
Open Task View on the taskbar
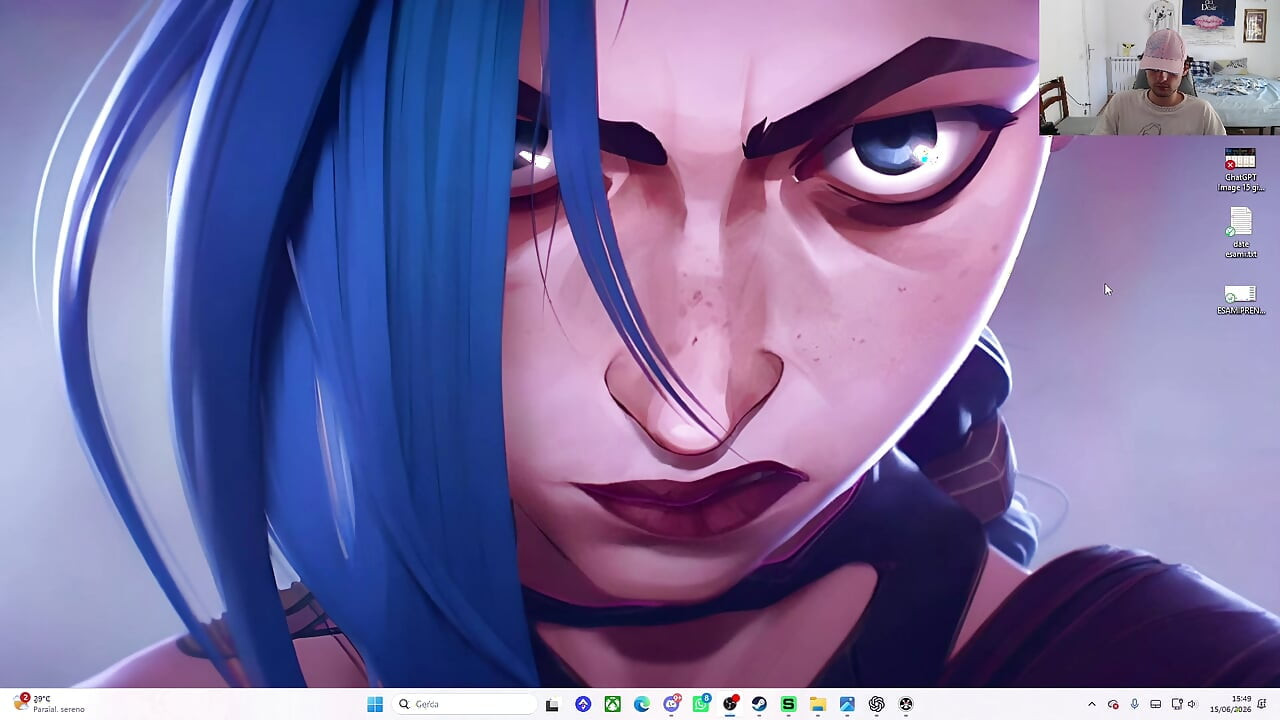coord(552,704)
